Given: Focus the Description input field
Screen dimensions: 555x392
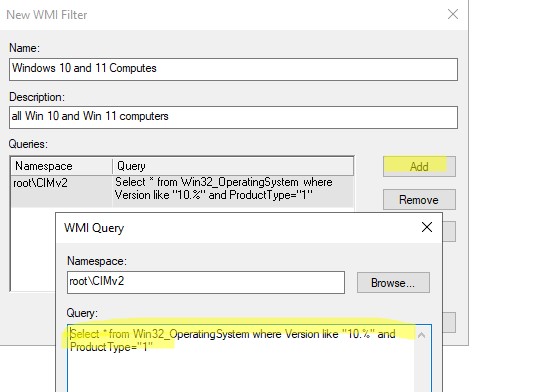Looking at the screenshot, I should click(x=233, y=118).
